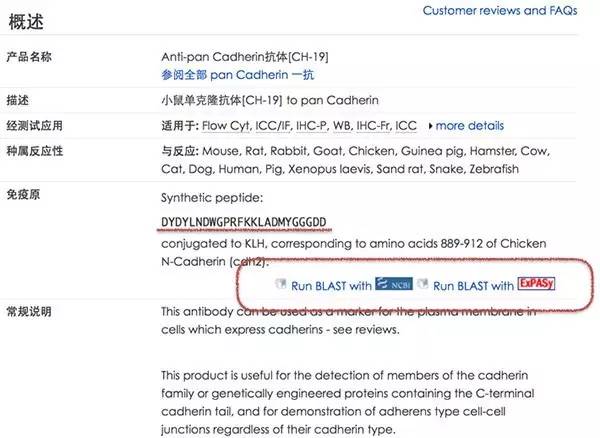Viewport: 600px width, 438px height.
Task: Click the ExPASy logo icon
Action: pos(535,284)
